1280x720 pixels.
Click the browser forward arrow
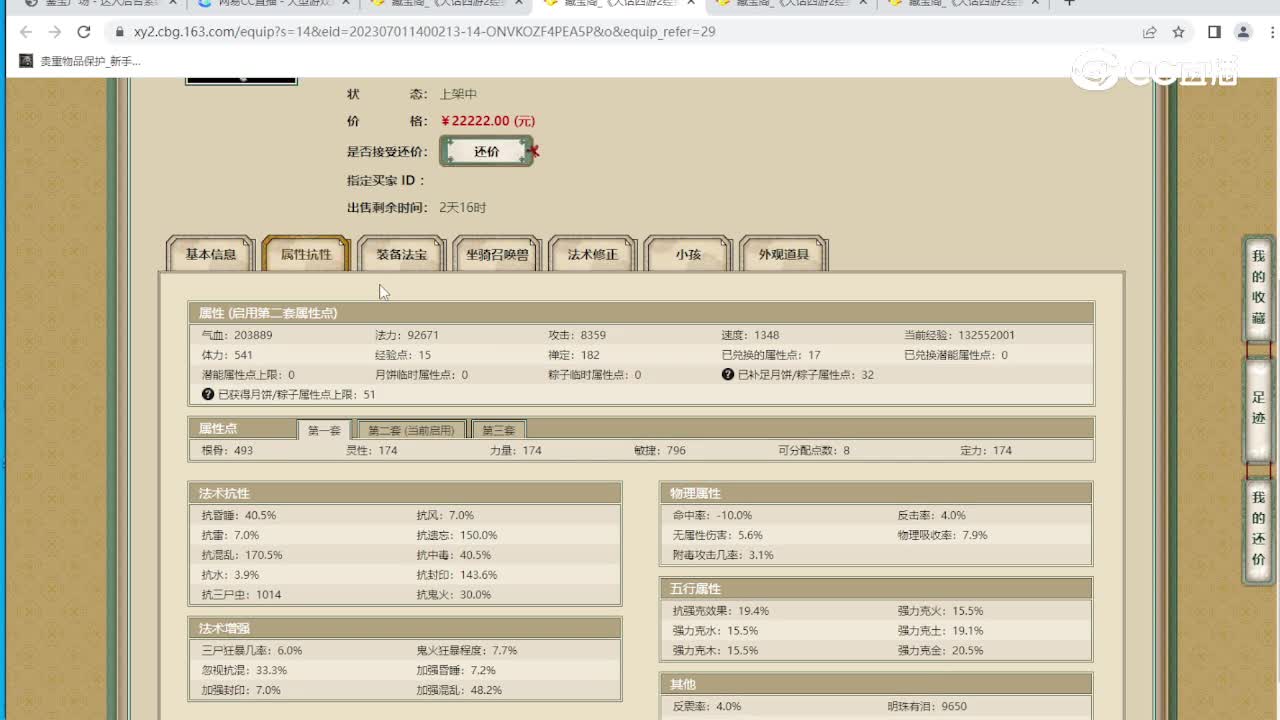tap(55, 32)
